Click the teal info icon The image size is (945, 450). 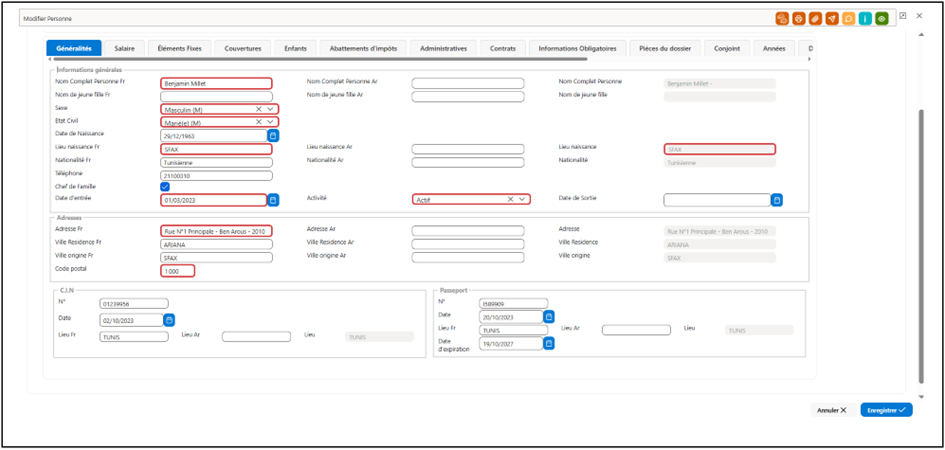(865, 19)
